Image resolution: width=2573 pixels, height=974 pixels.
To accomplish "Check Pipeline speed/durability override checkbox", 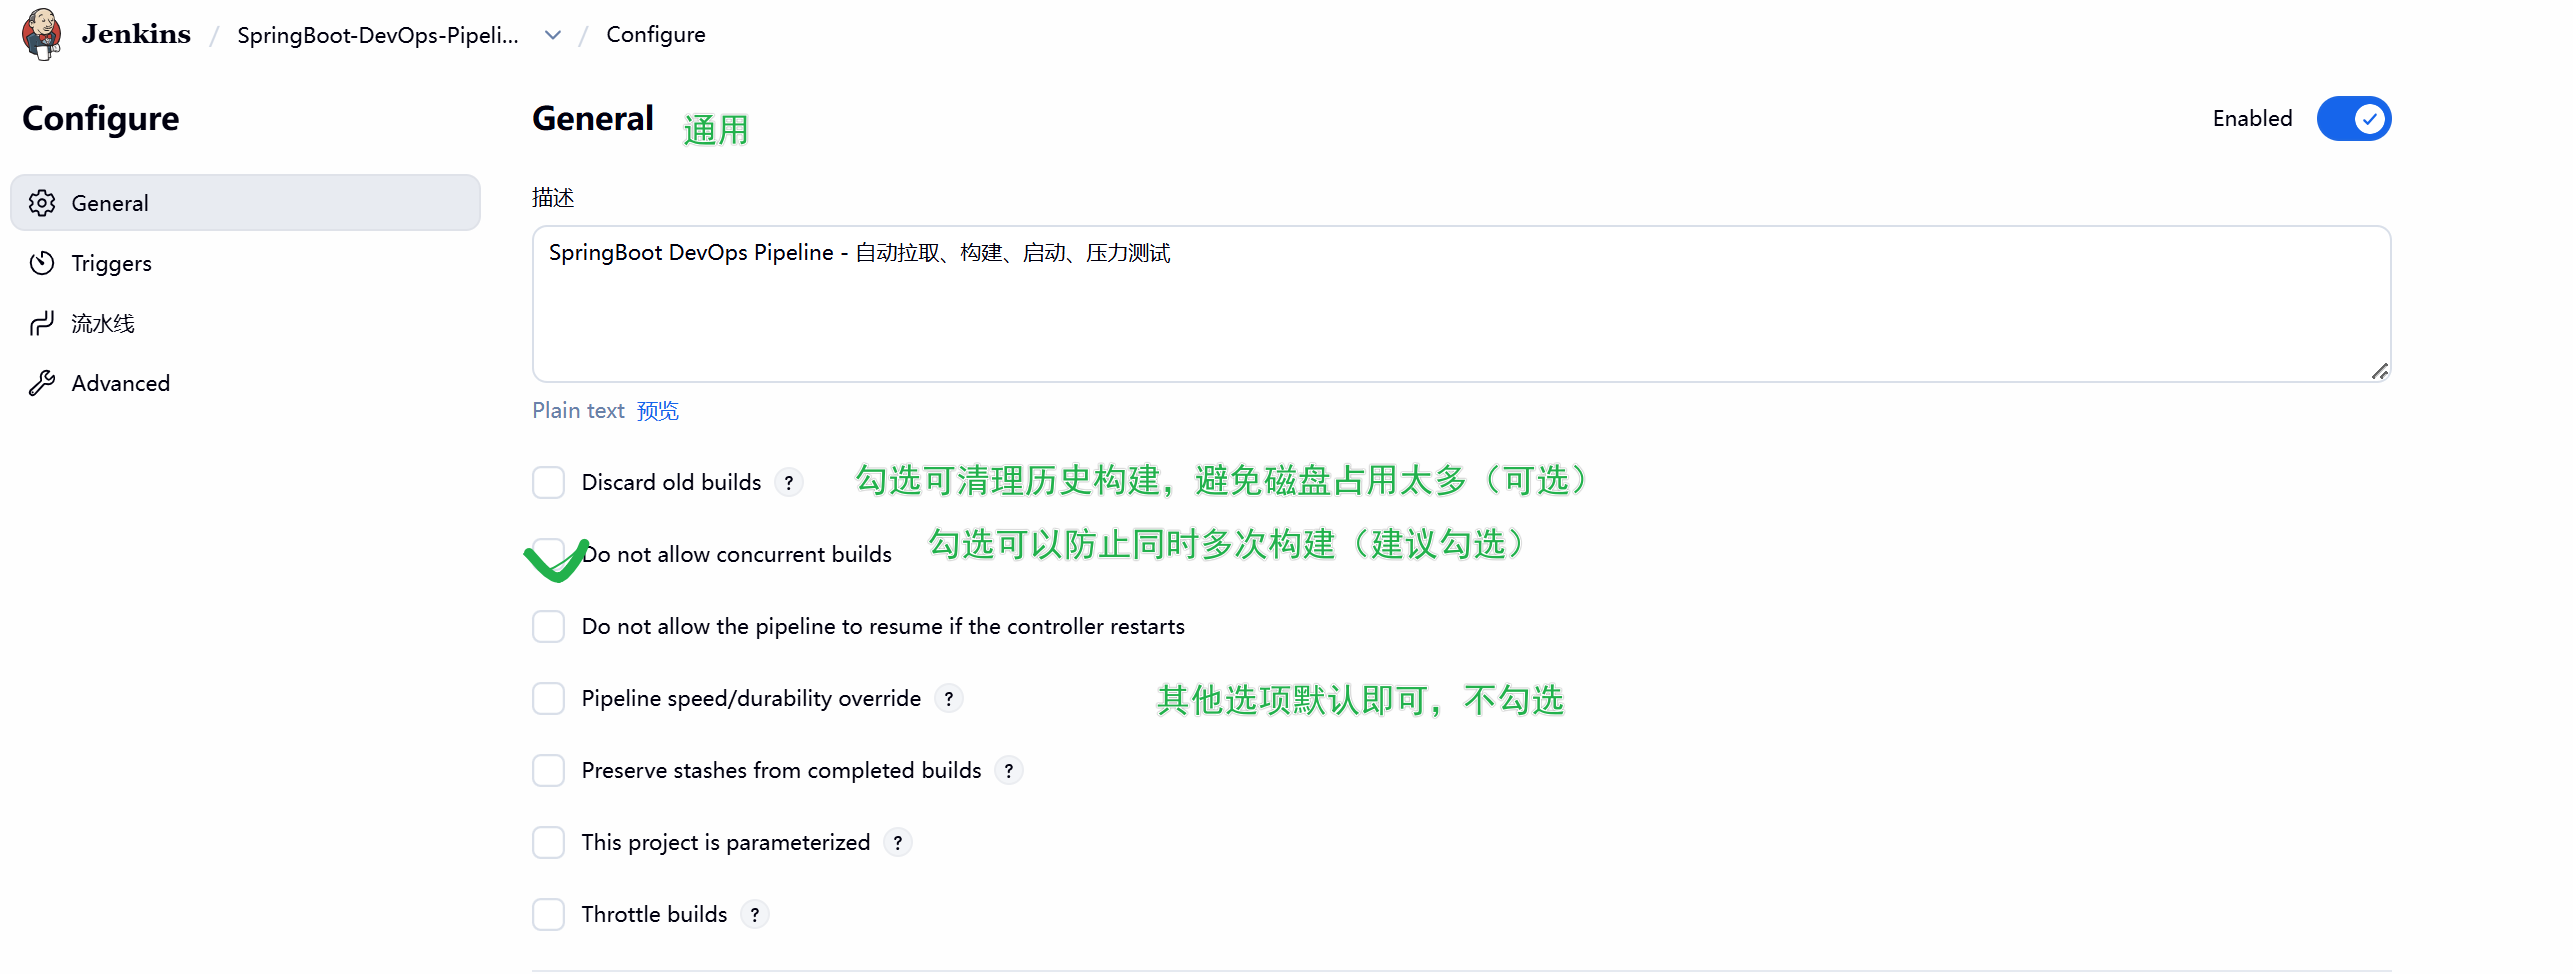I will tap(548, 698).
